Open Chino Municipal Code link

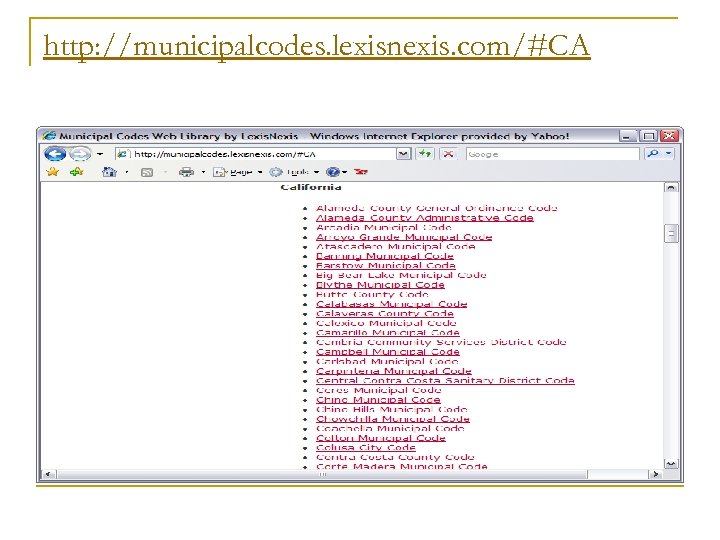coord(378,399)
